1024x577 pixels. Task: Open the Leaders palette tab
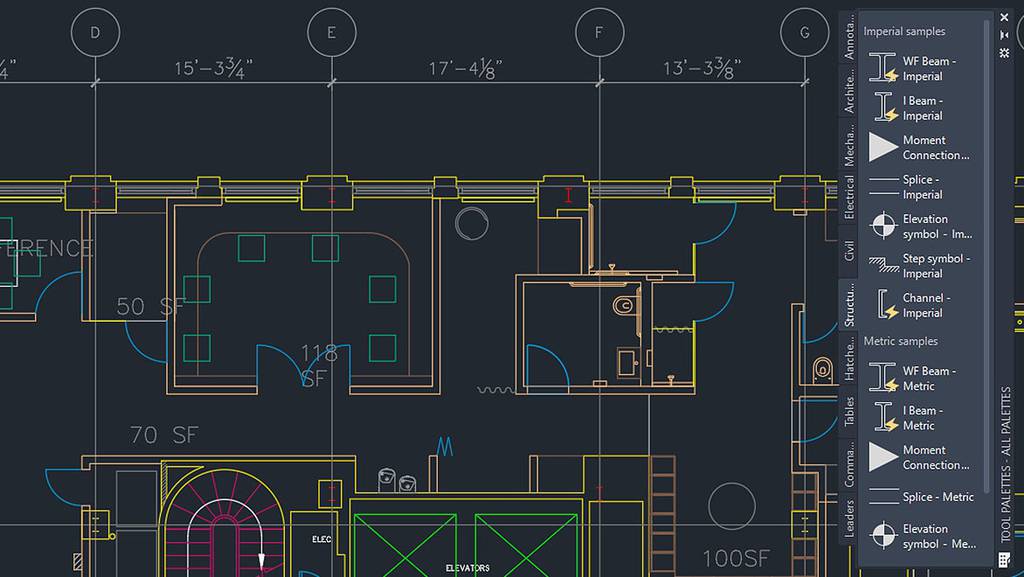point(849,518)
